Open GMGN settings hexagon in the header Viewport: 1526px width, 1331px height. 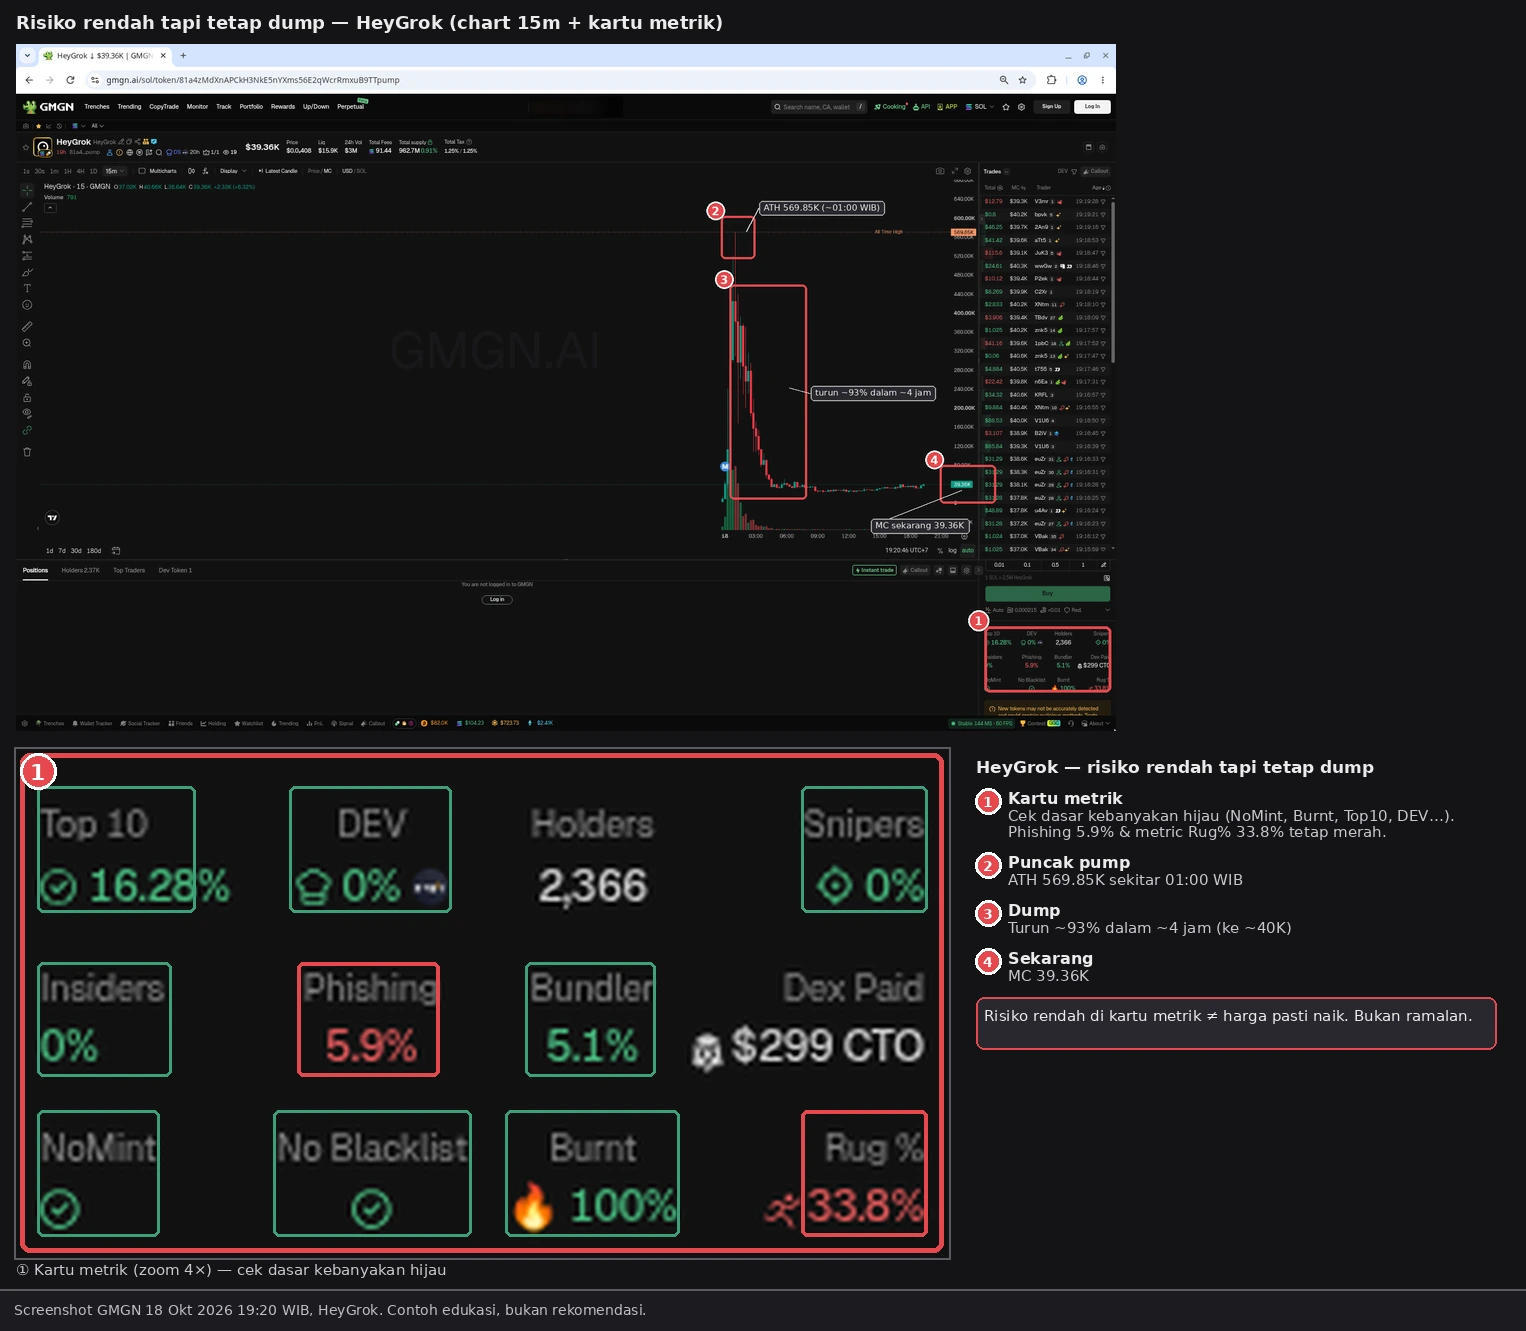click(1021, 107)
